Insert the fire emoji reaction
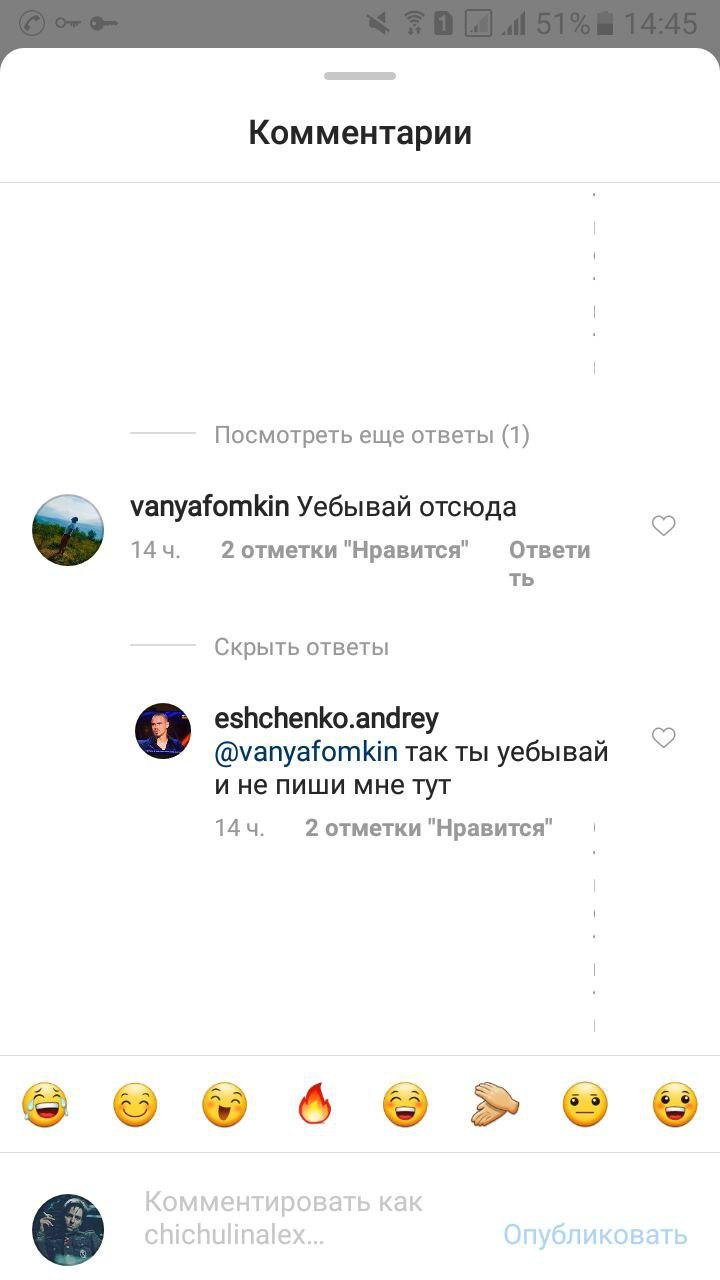The image size is (720, 1280). [x=315, y=1105]
